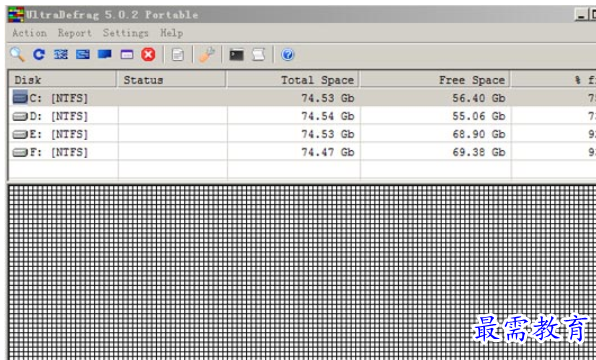Toggle boot time scan terminal icon
596x360 pixels.
pos(236,55)
